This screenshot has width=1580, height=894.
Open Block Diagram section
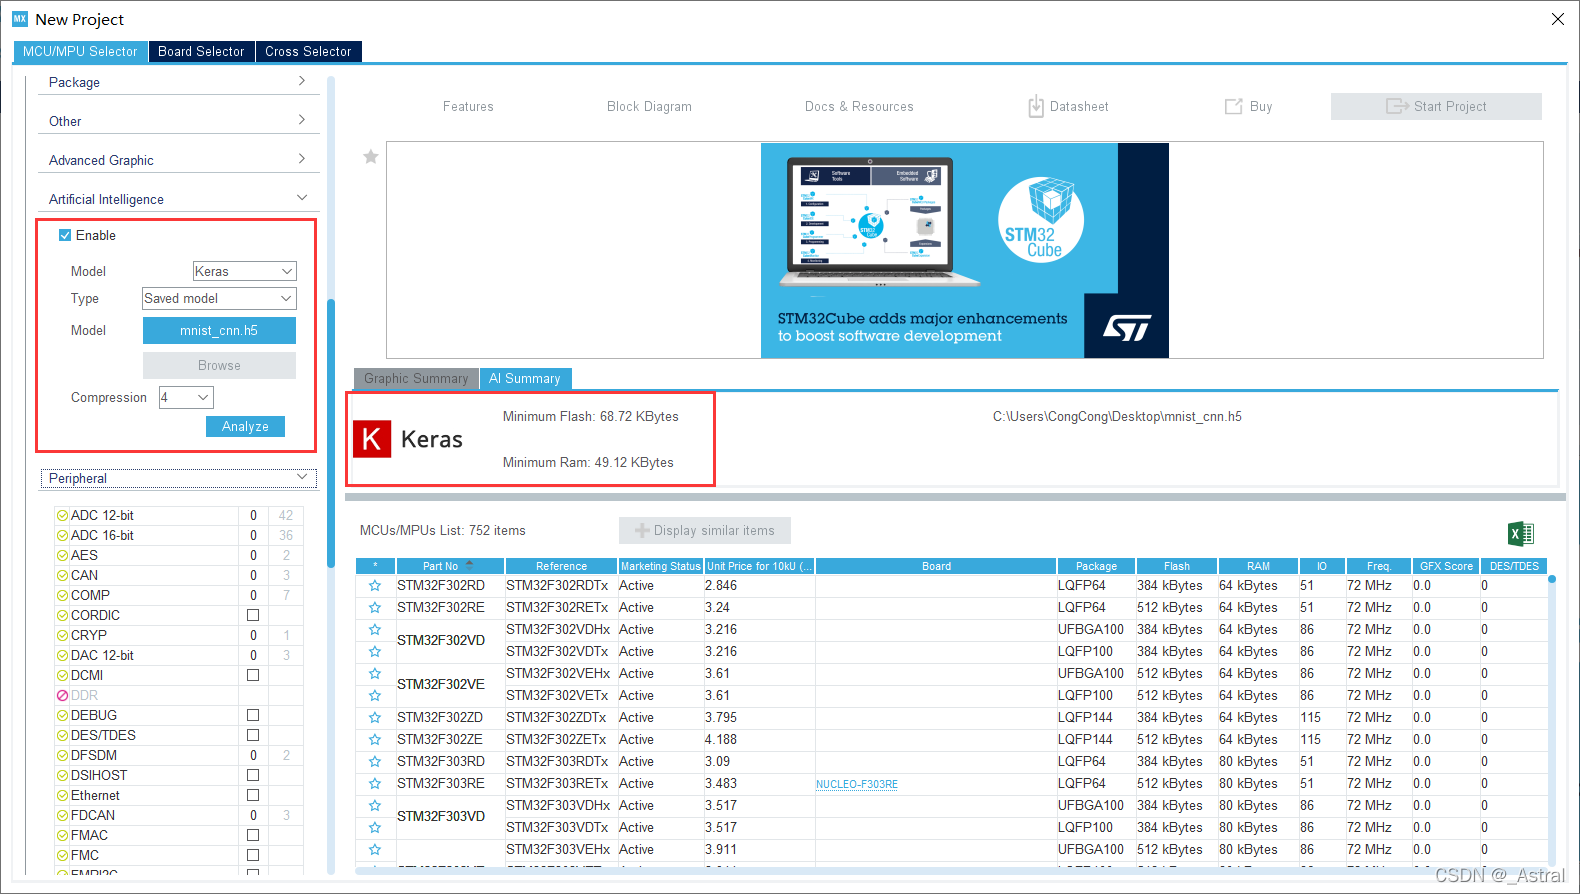coord(649,106)
